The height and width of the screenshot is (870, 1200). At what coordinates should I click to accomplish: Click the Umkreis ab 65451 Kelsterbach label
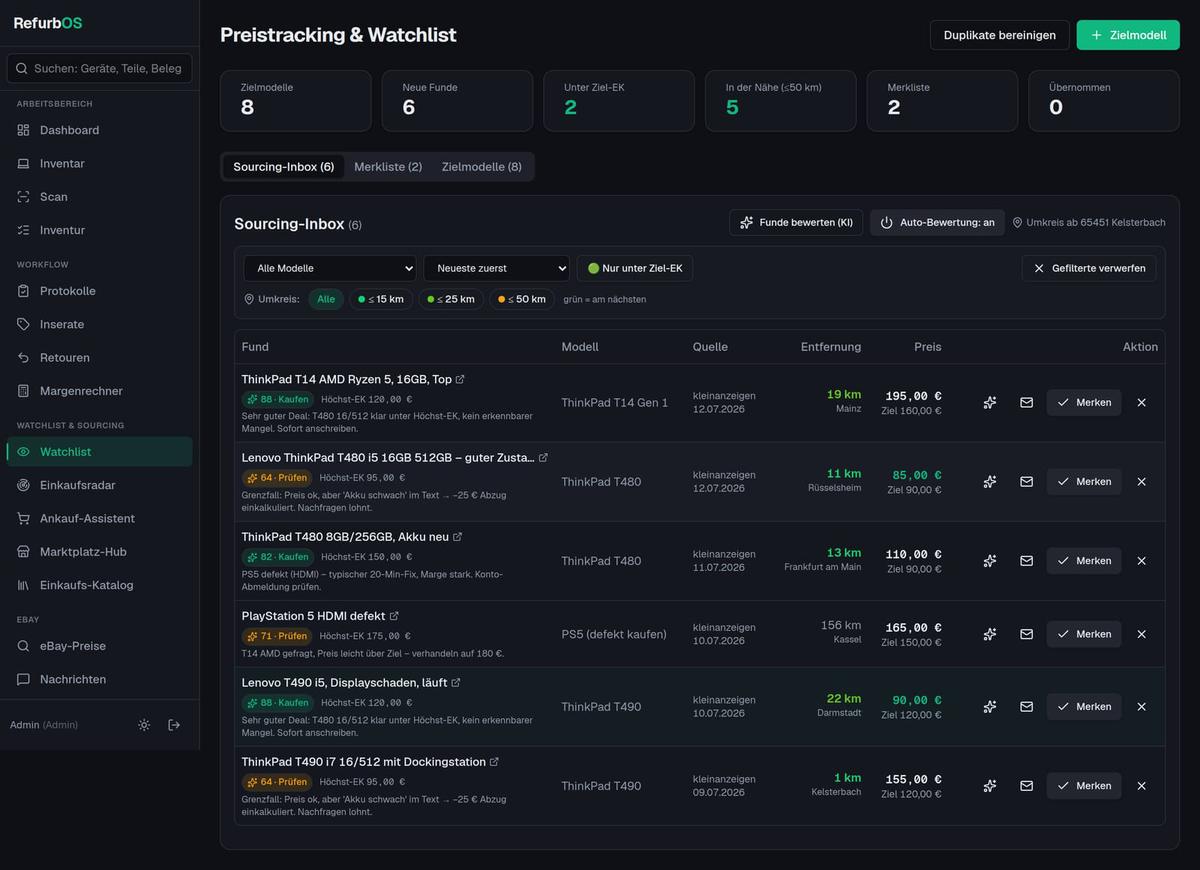click(1089, 222)
